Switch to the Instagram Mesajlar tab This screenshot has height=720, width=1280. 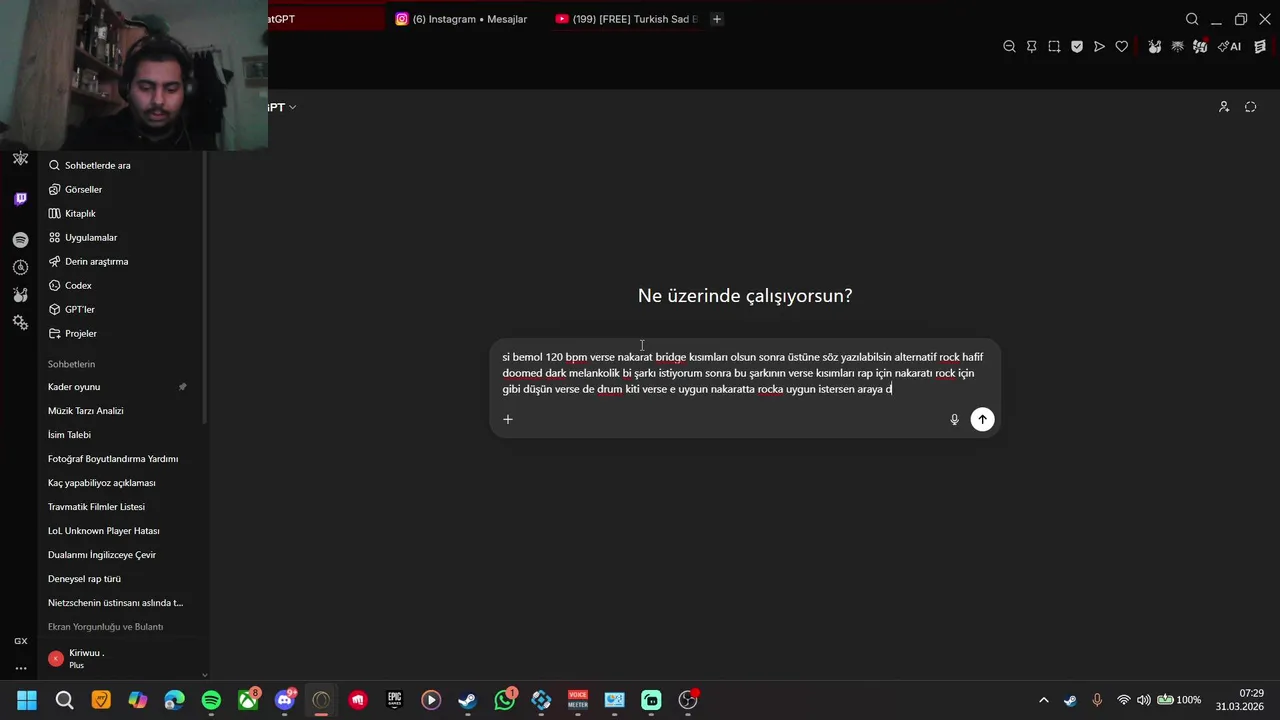point(462,19)
